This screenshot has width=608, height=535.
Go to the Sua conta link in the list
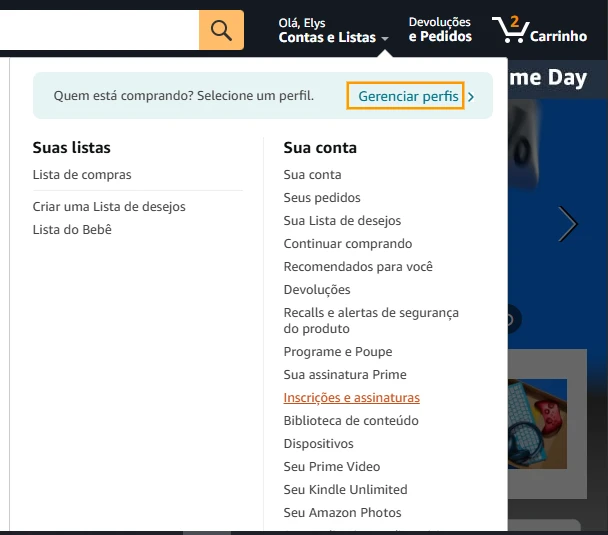pyautogui.click(x=312, y=175)
